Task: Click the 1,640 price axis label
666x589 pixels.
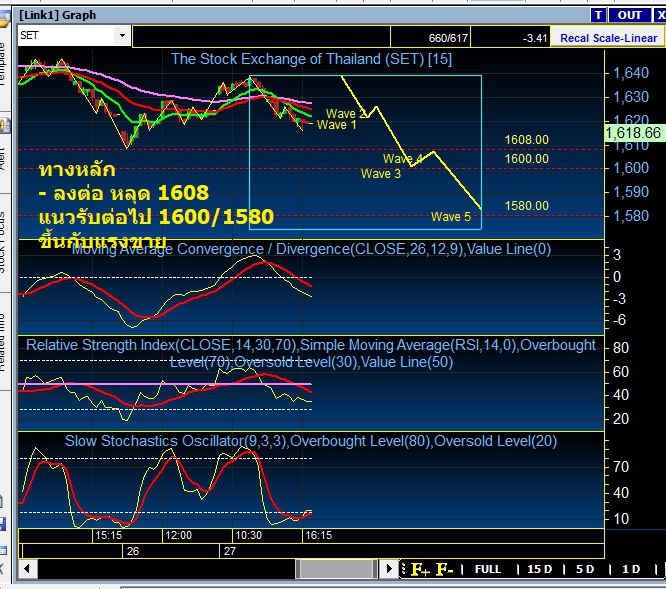Action: (x=631, y=73)
